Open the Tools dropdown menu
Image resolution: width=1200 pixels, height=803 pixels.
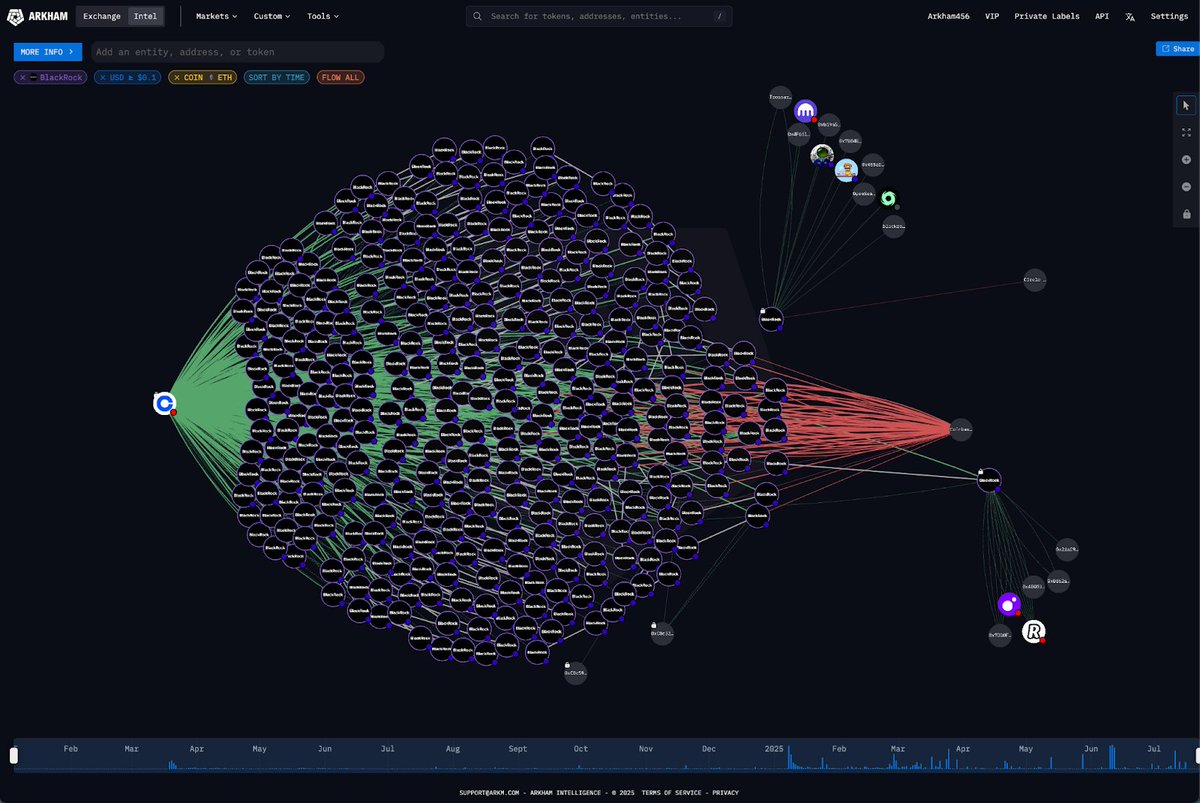click(x=323, y=16)
